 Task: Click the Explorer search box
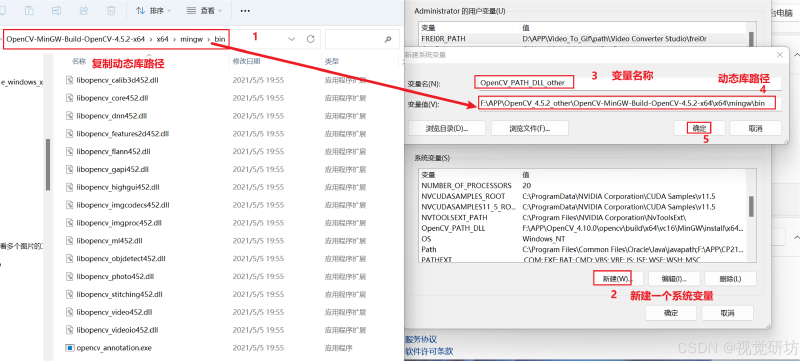(361, 39)
